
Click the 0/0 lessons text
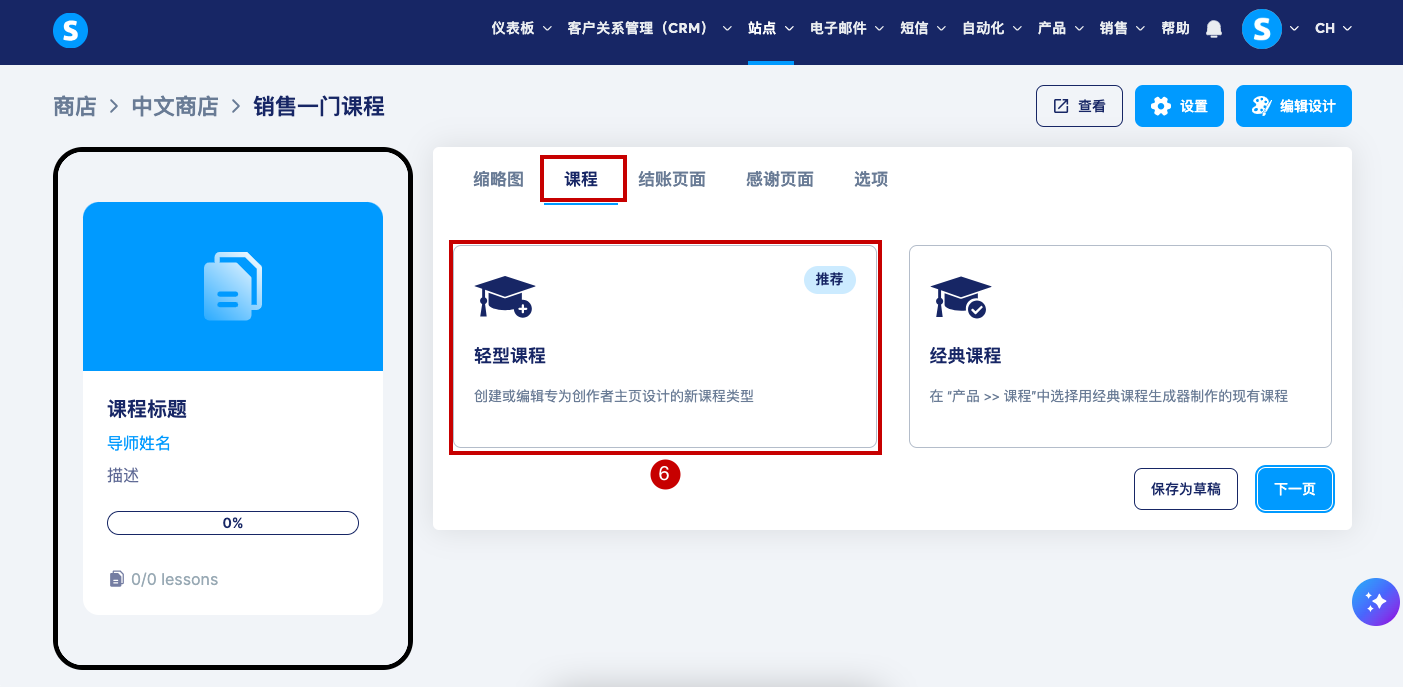174,579
